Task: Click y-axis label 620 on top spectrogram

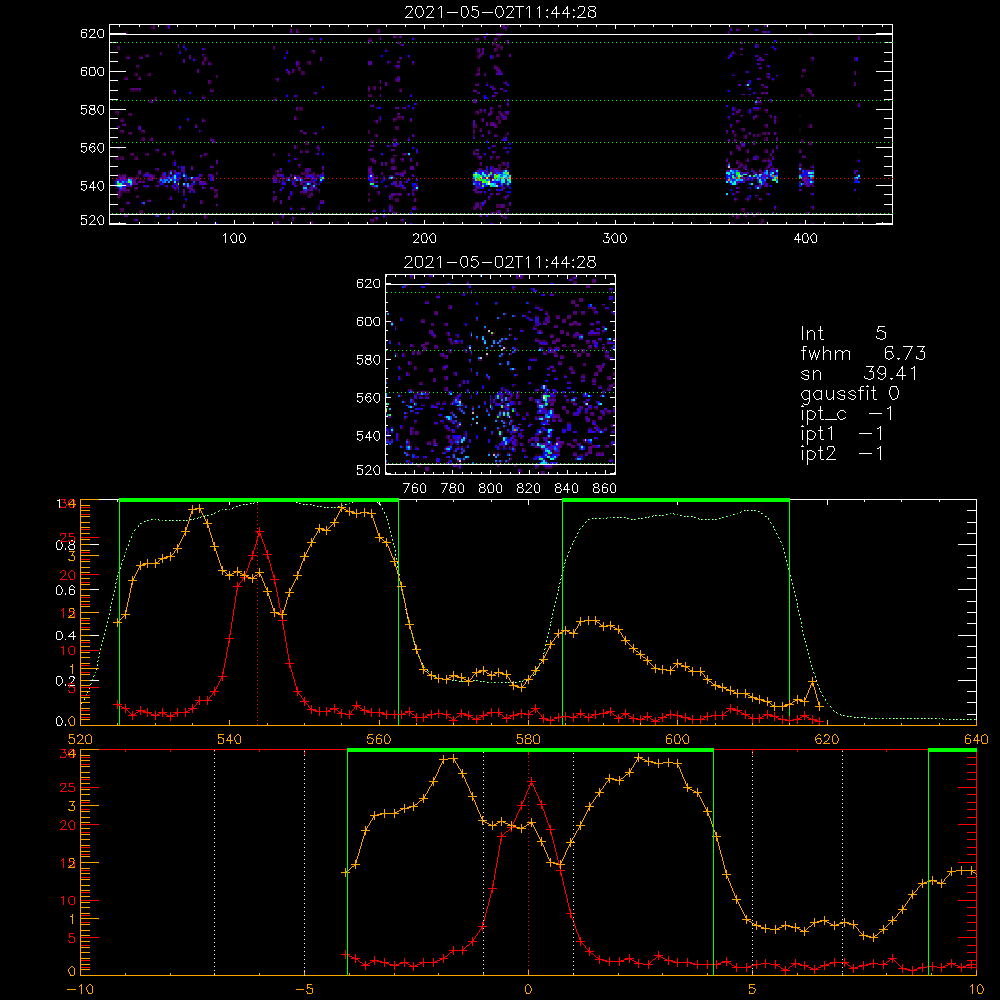Action: pyautogui.click(x=92, y=34)
